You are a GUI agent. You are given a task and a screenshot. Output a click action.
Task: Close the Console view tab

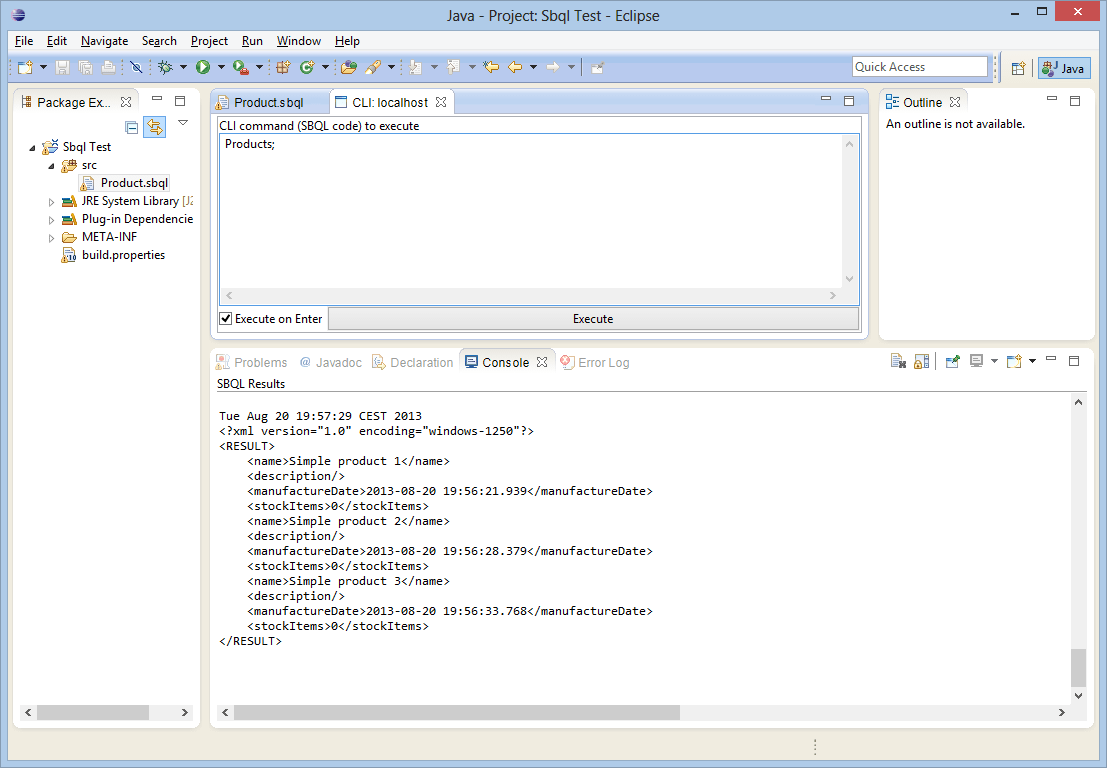(541, 361)
